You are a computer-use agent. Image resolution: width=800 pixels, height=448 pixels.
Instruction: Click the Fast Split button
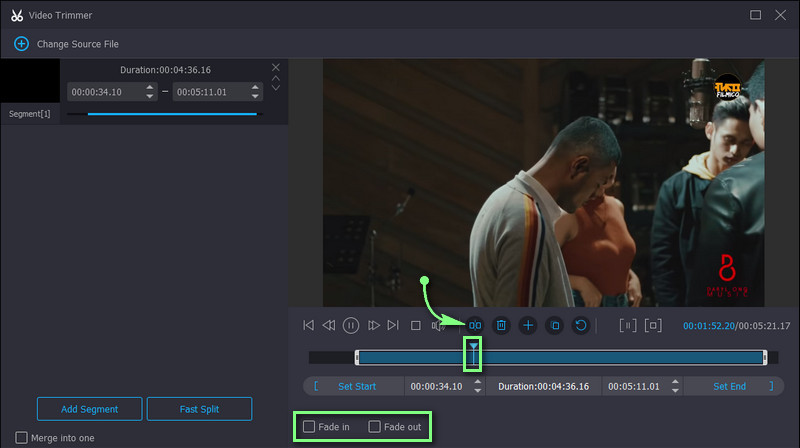pyautogui.click(x=199, y=409)
